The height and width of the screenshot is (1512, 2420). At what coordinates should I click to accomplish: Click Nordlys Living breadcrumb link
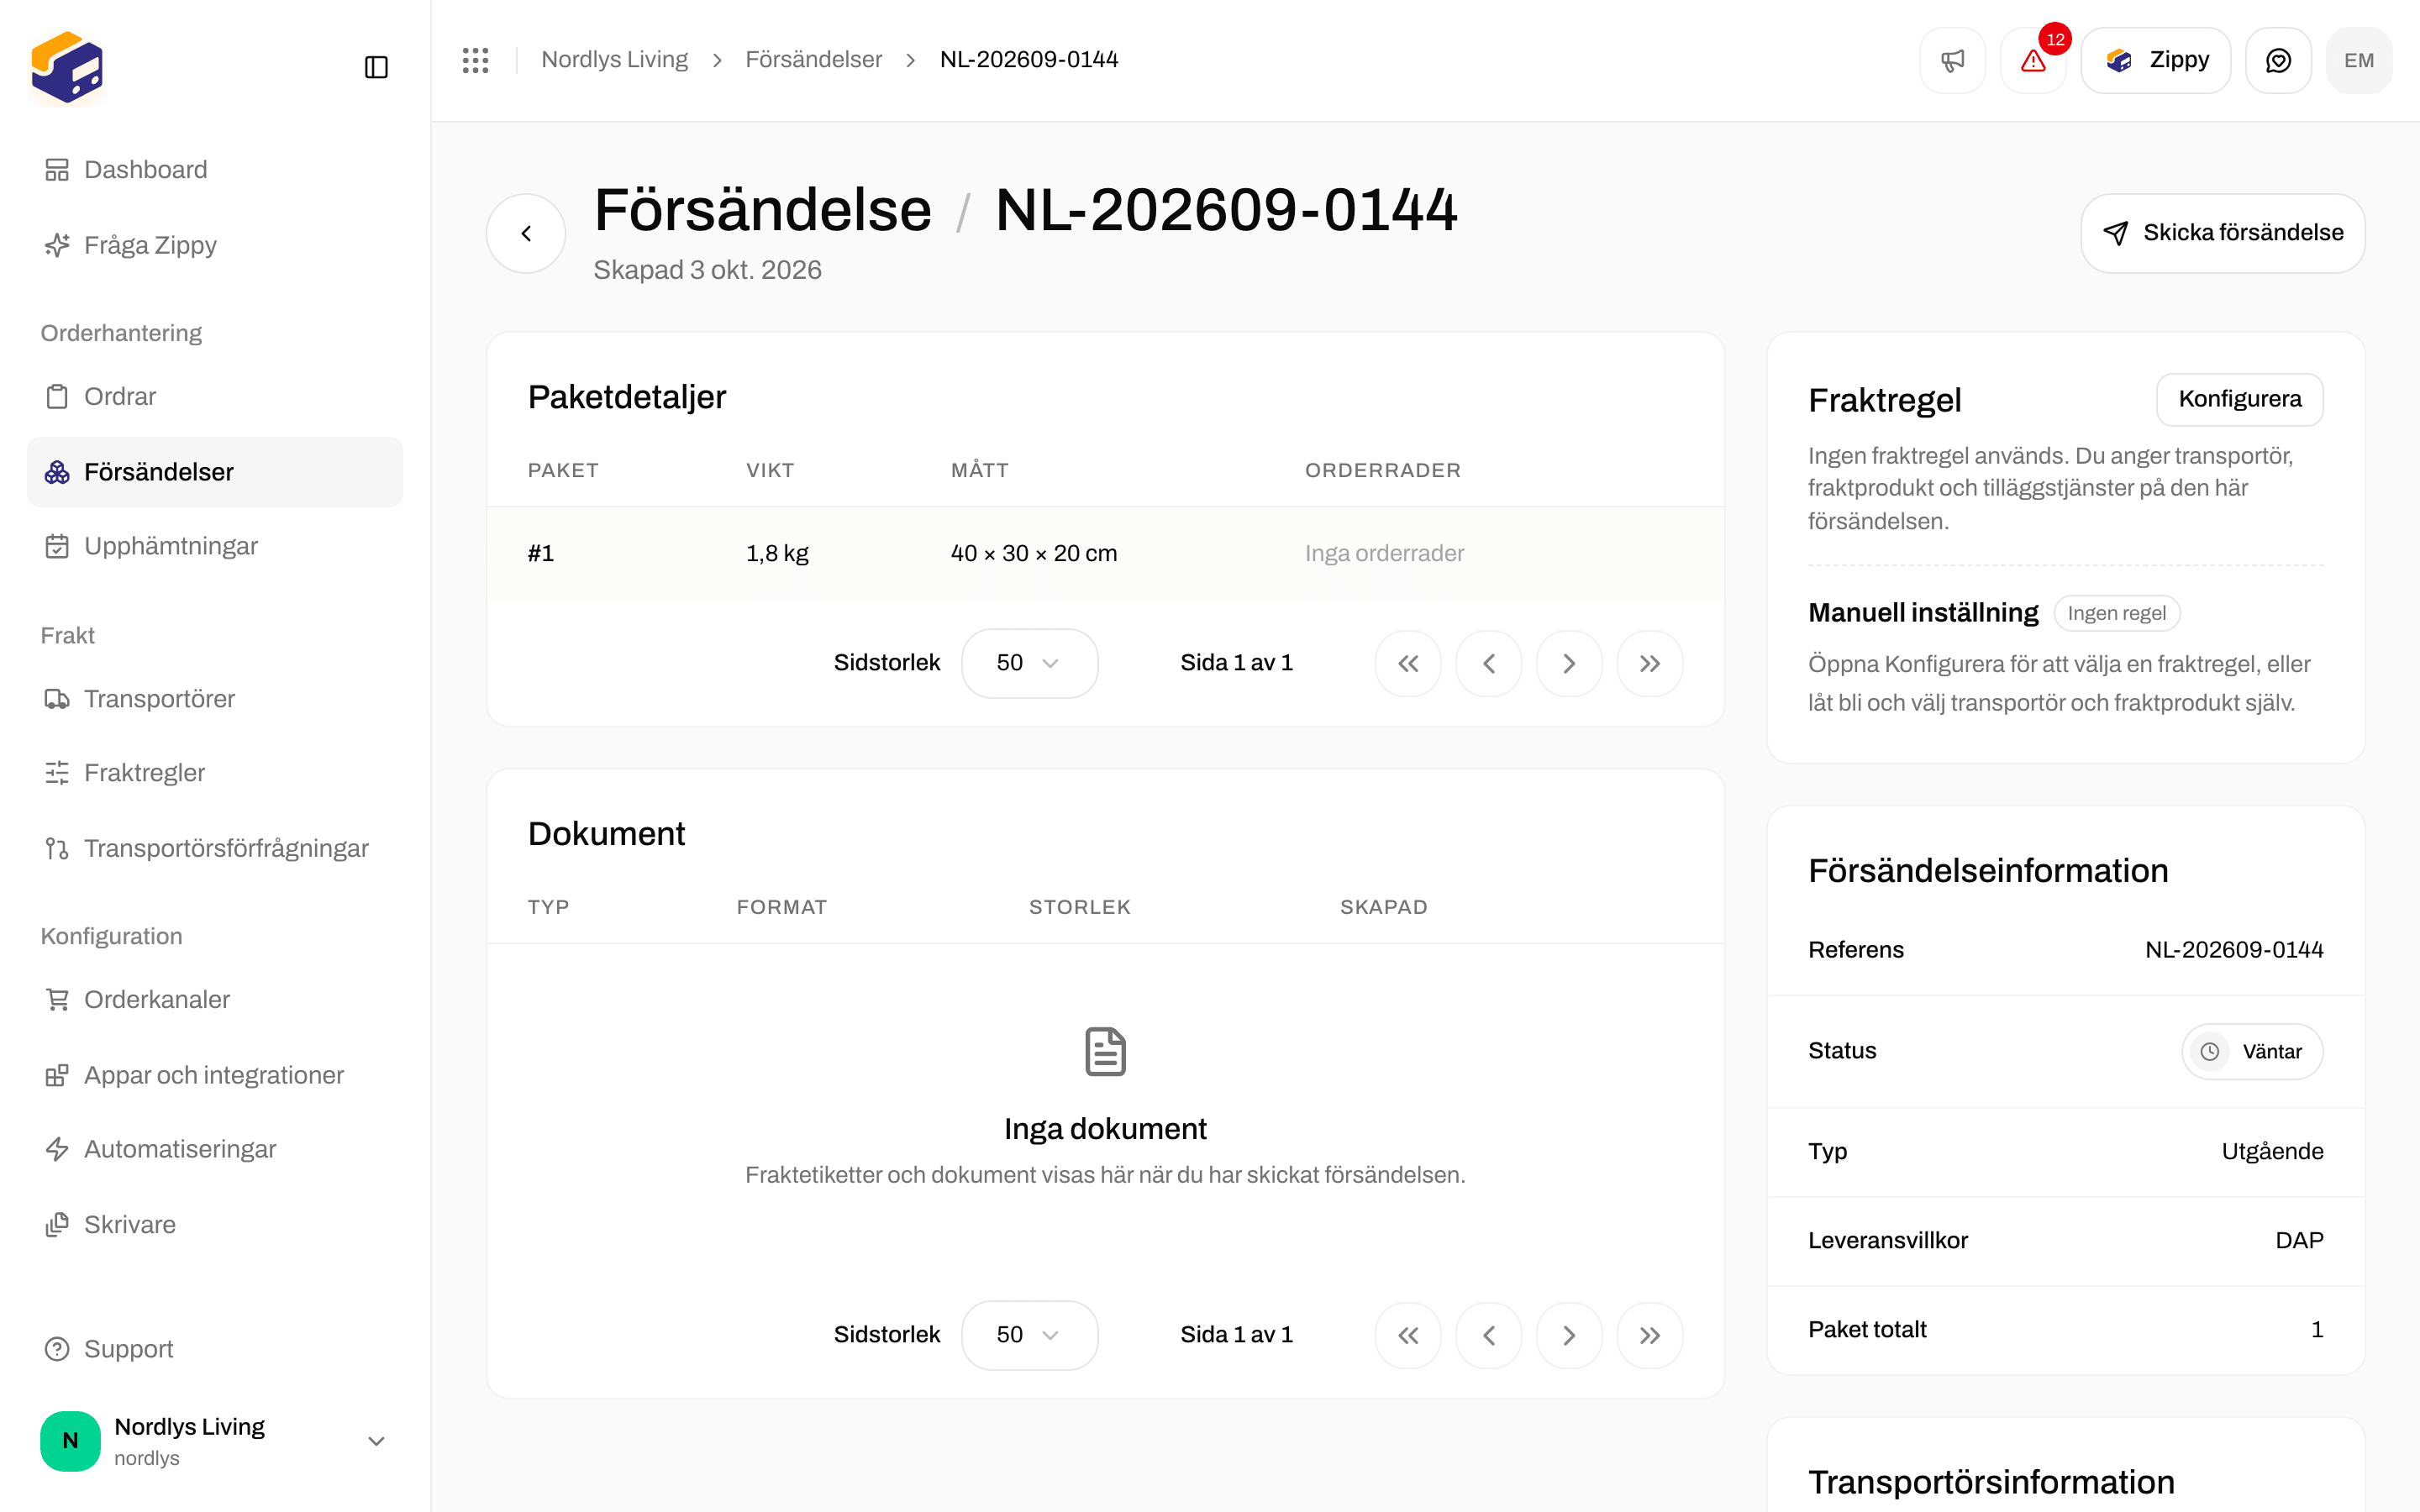tap(614, 60)
